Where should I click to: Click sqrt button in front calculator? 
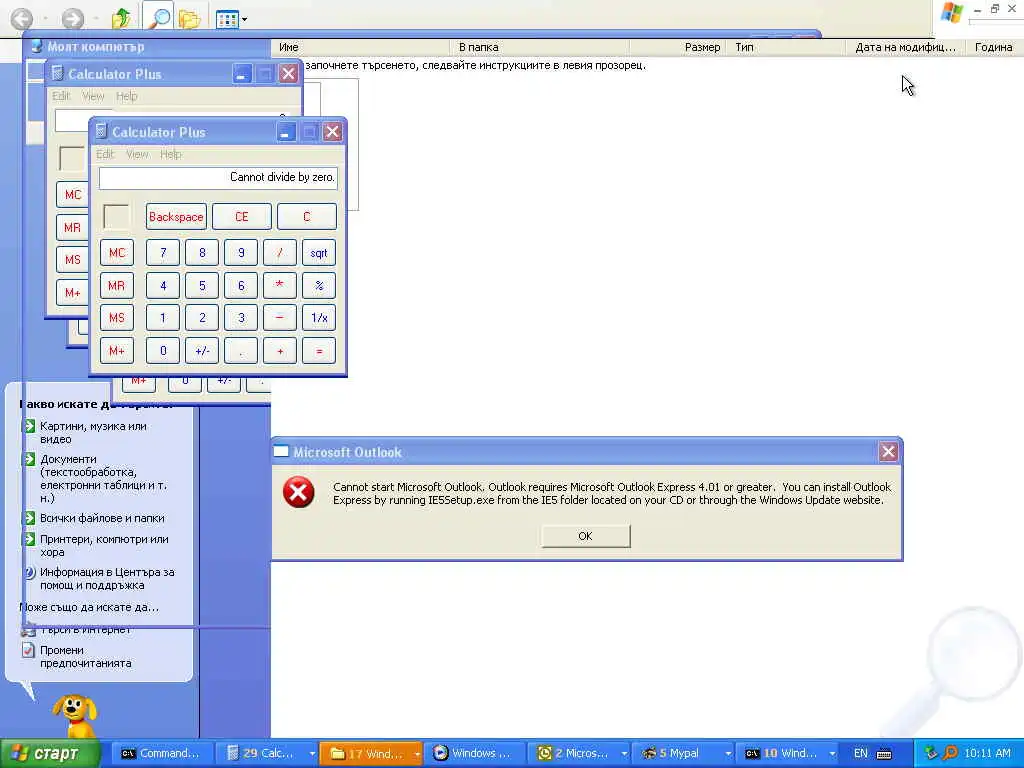pos(319,253)
